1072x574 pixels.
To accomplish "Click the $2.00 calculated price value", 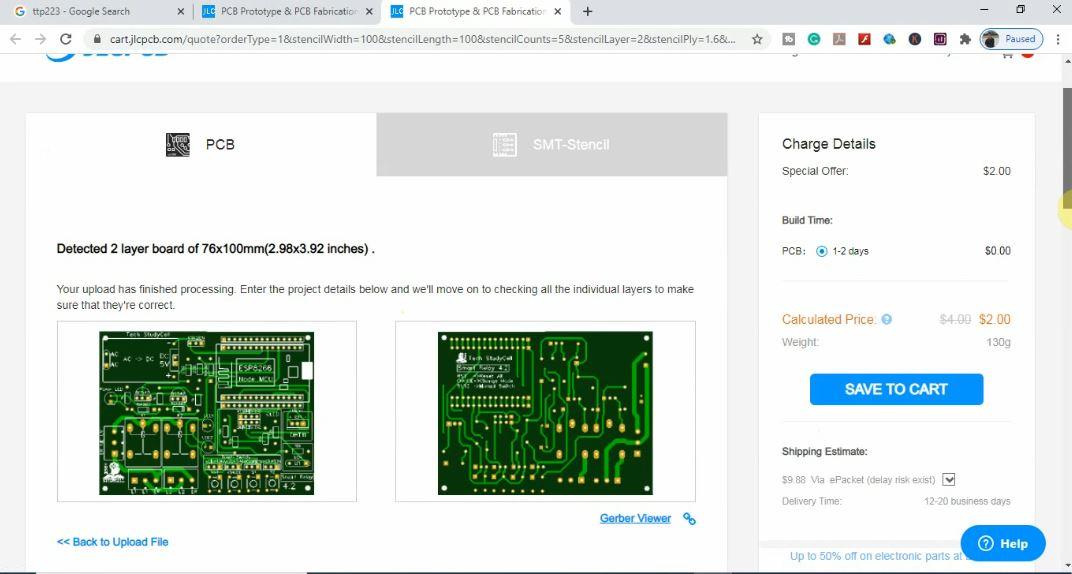I will pos(995,319).
